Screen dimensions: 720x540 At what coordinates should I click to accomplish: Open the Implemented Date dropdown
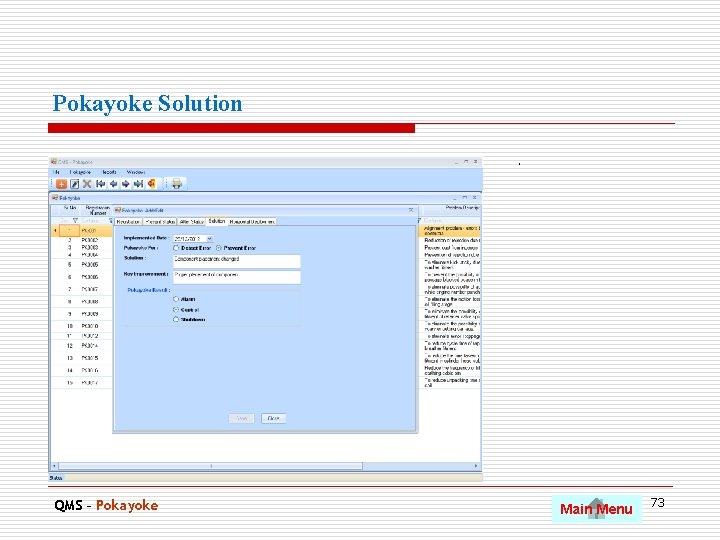[209, 239]
